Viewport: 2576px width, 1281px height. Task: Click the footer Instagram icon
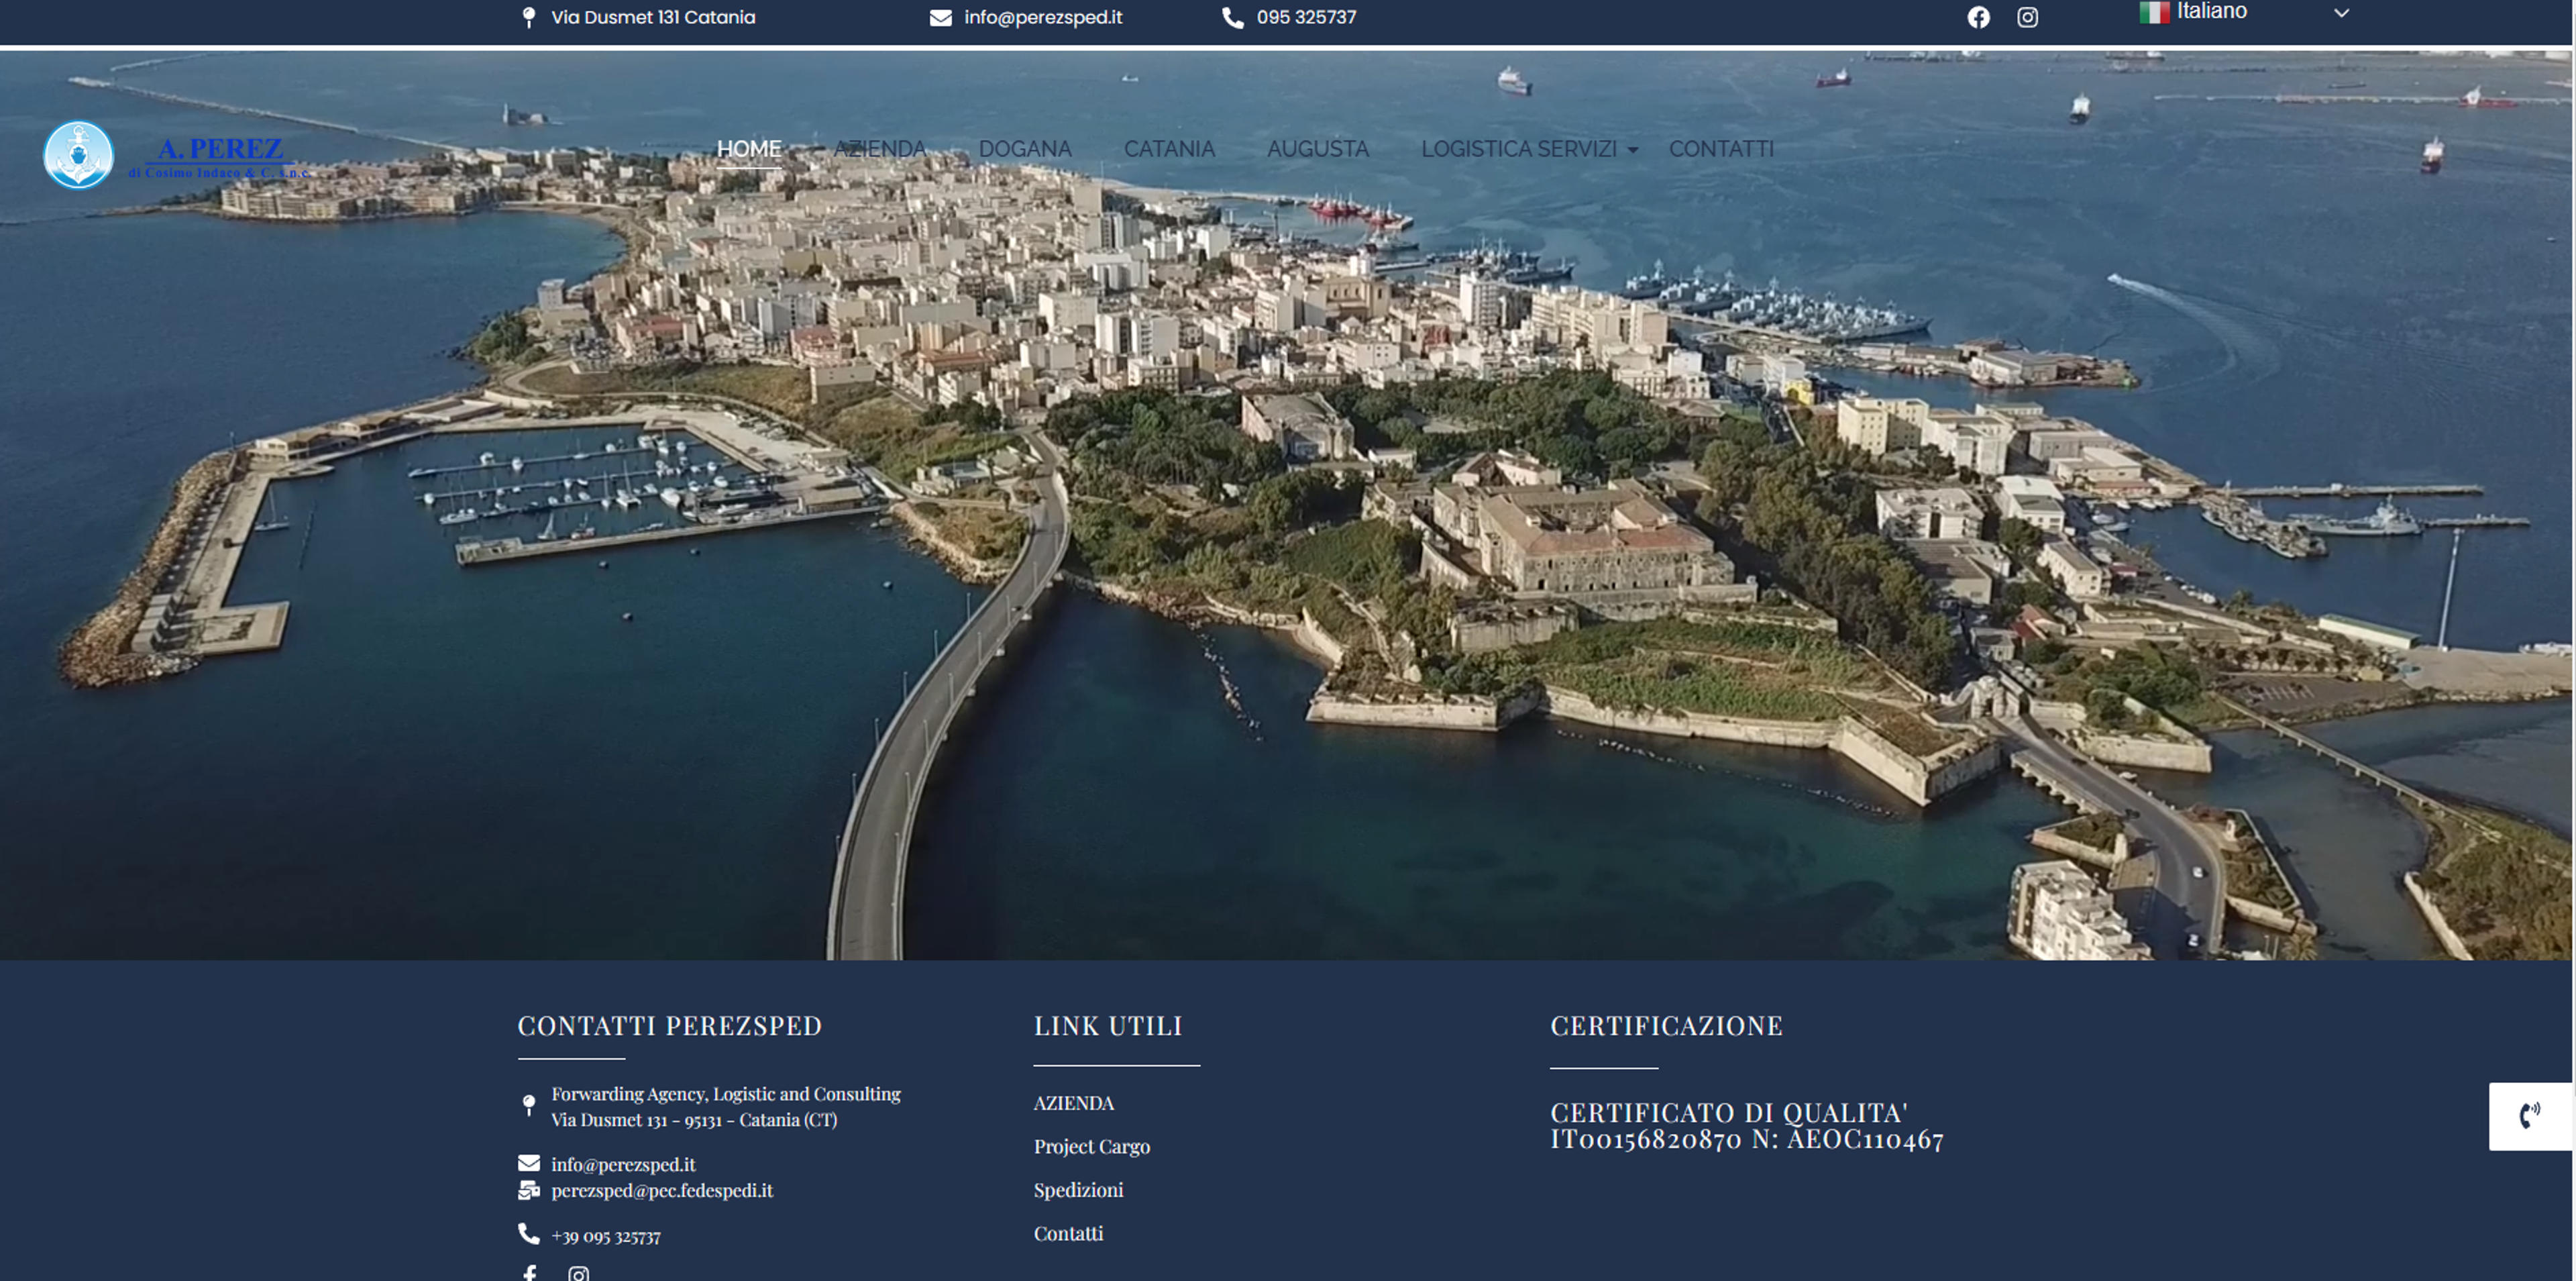(578, 1273)
